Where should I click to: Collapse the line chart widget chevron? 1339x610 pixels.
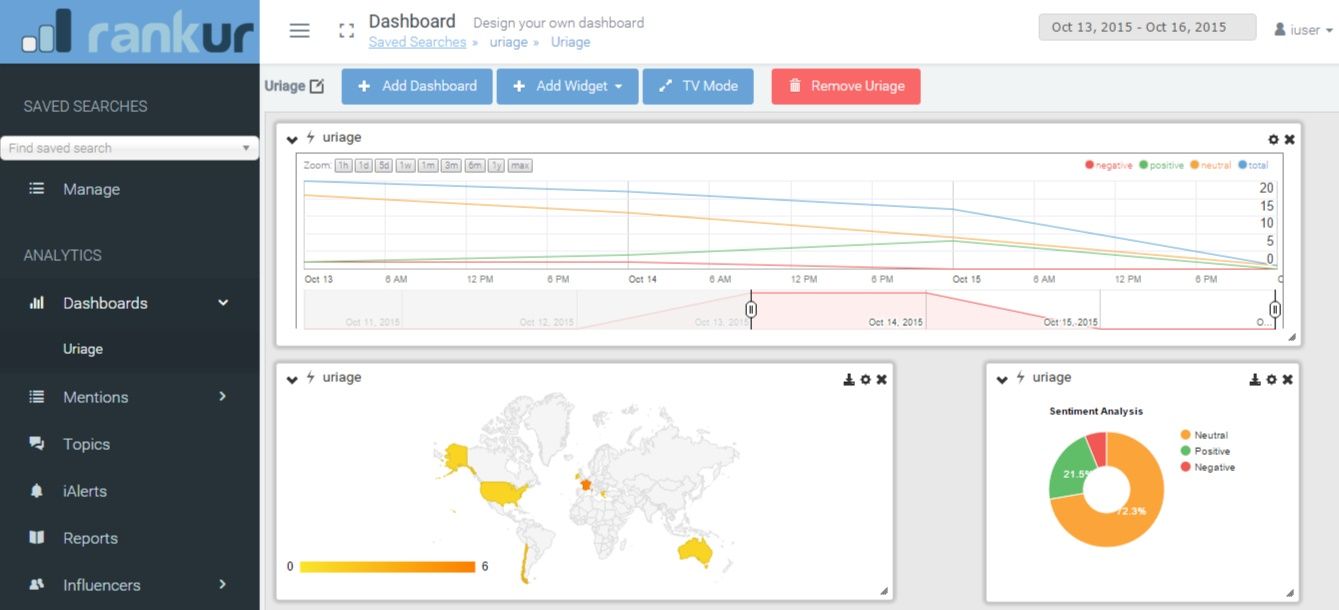click(292, 139)
